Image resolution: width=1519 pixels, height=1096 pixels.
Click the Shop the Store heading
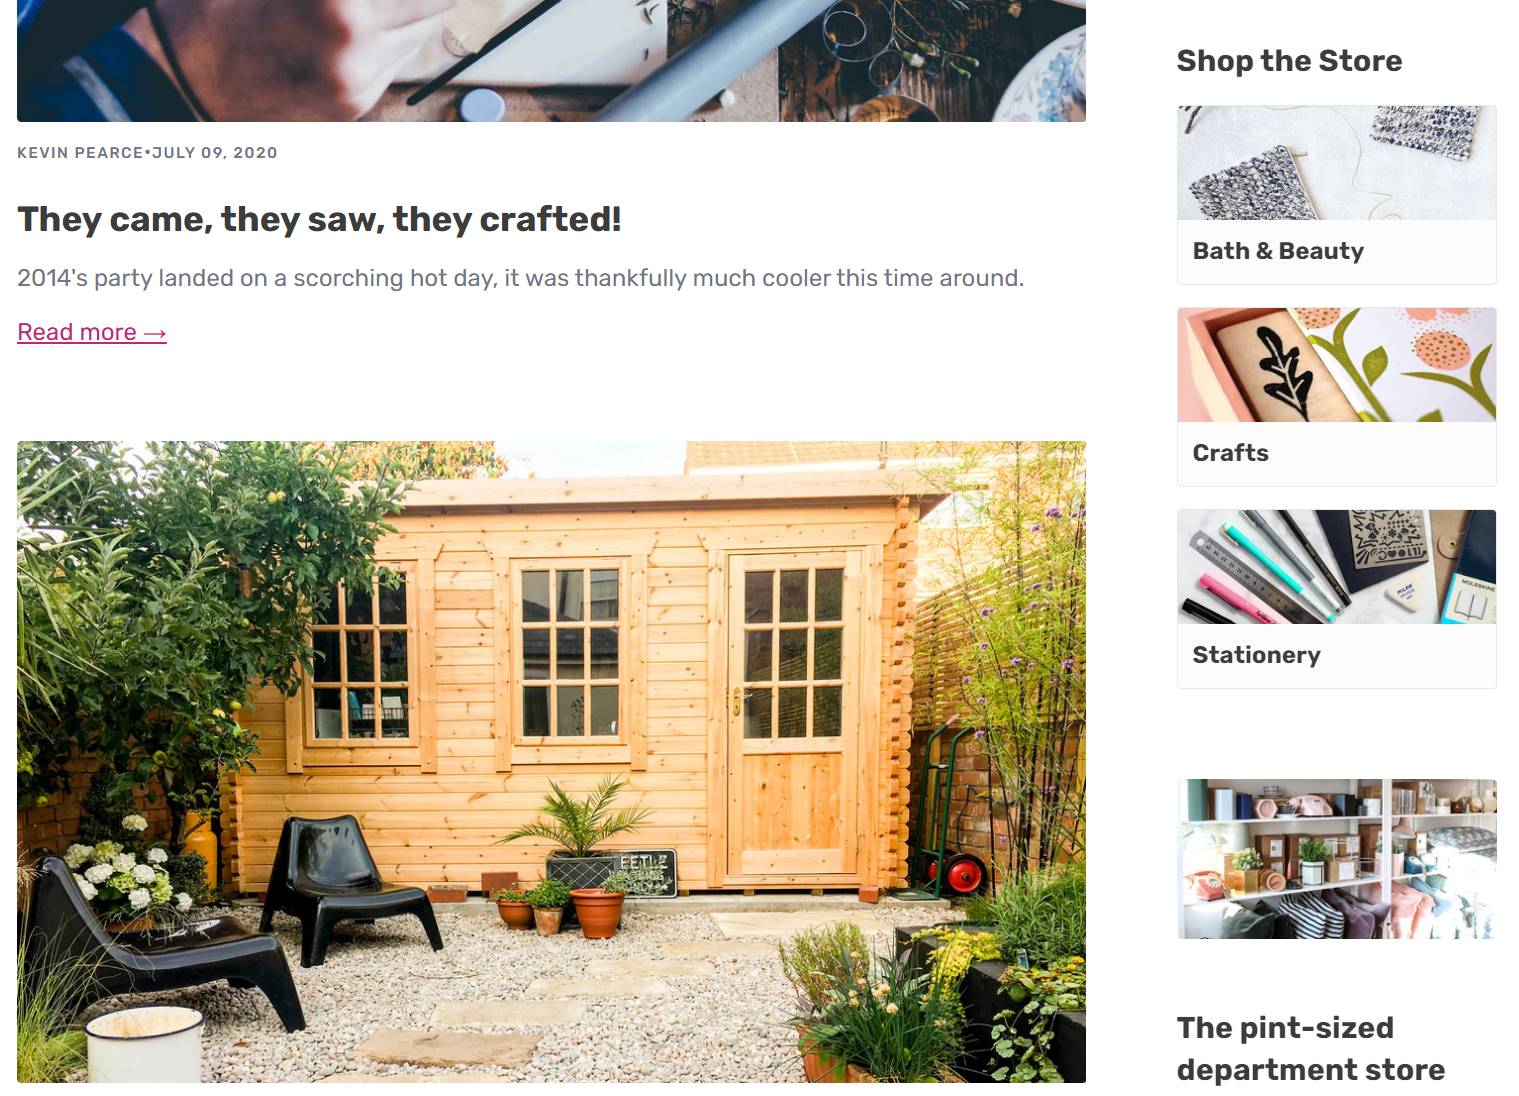1289,61
